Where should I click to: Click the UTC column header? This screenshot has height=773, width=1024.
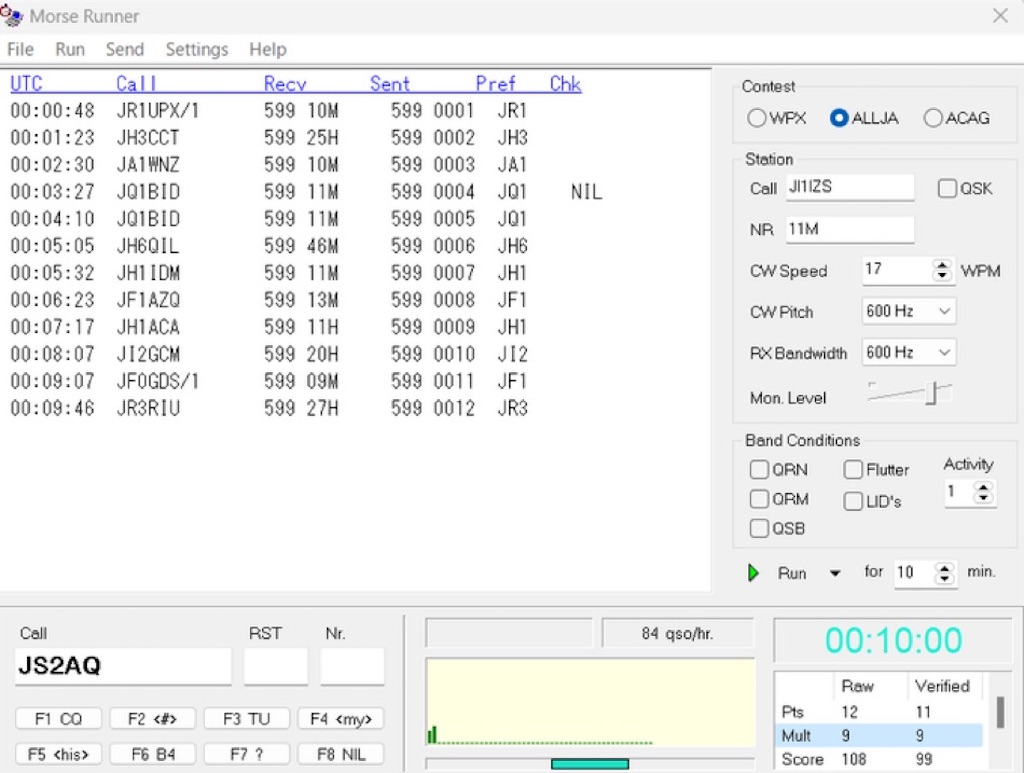26,84
